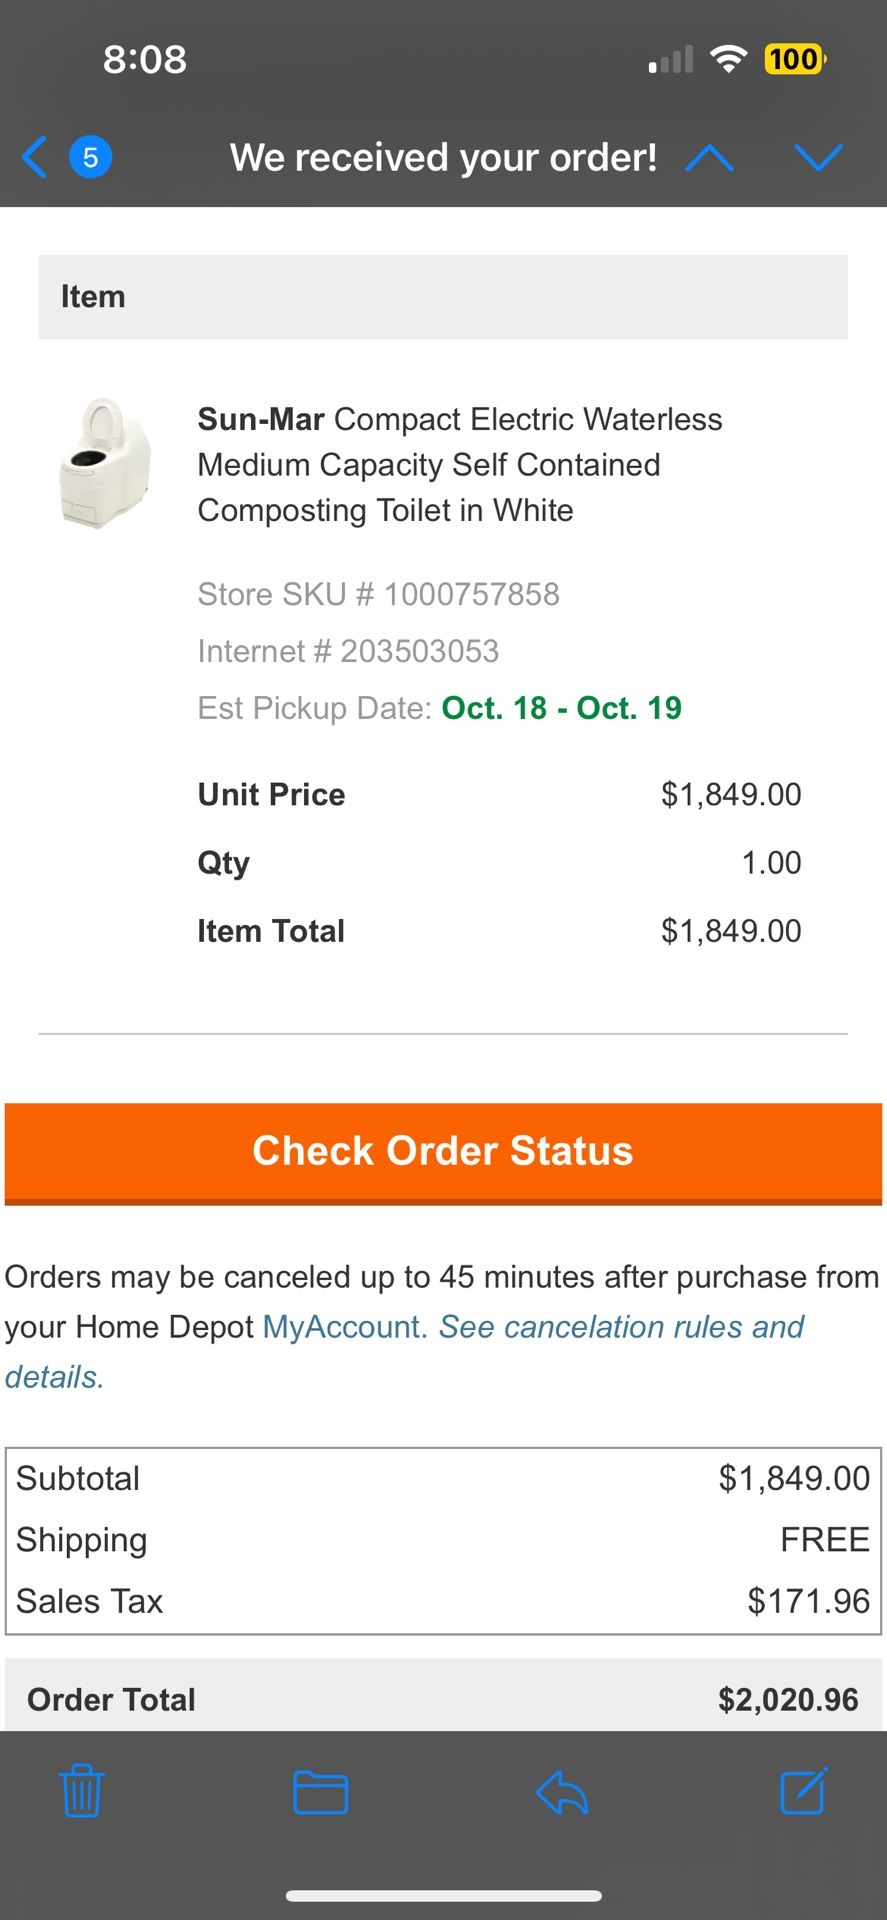
Task: Tap the Sun-Mar product title text
Action: tap(459, 464)
